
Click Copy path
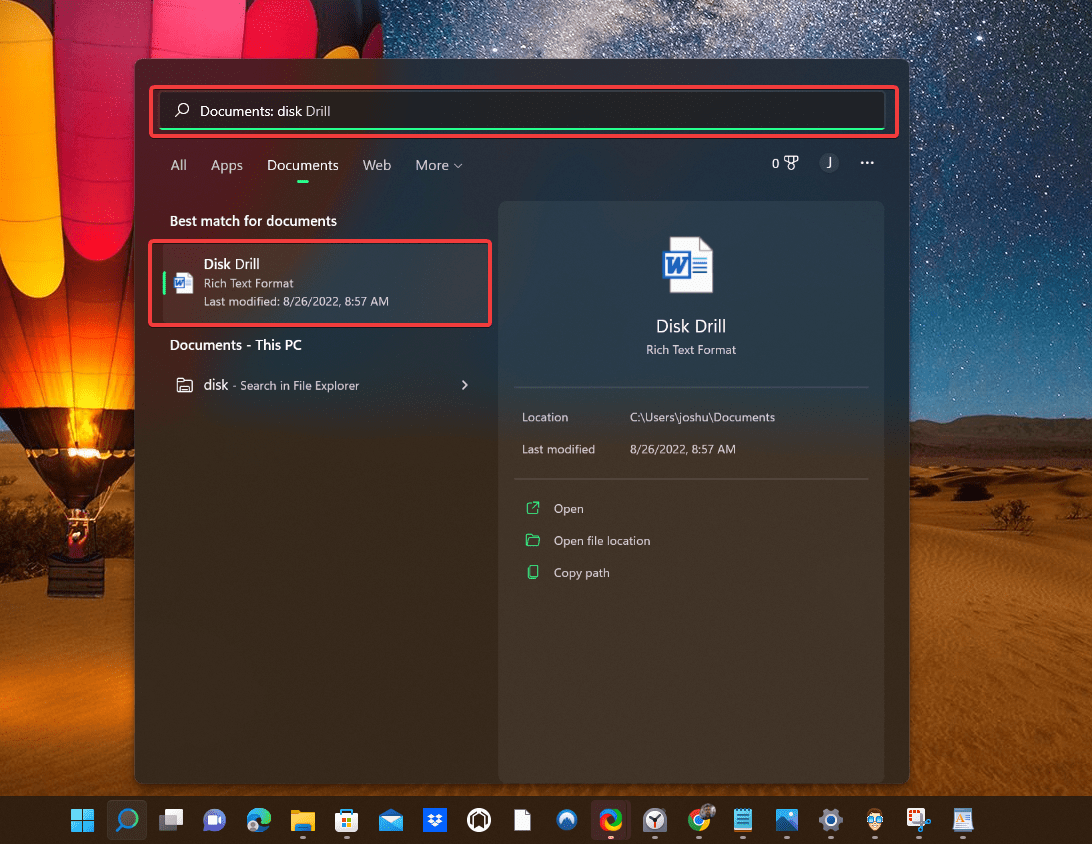[582, 573]
